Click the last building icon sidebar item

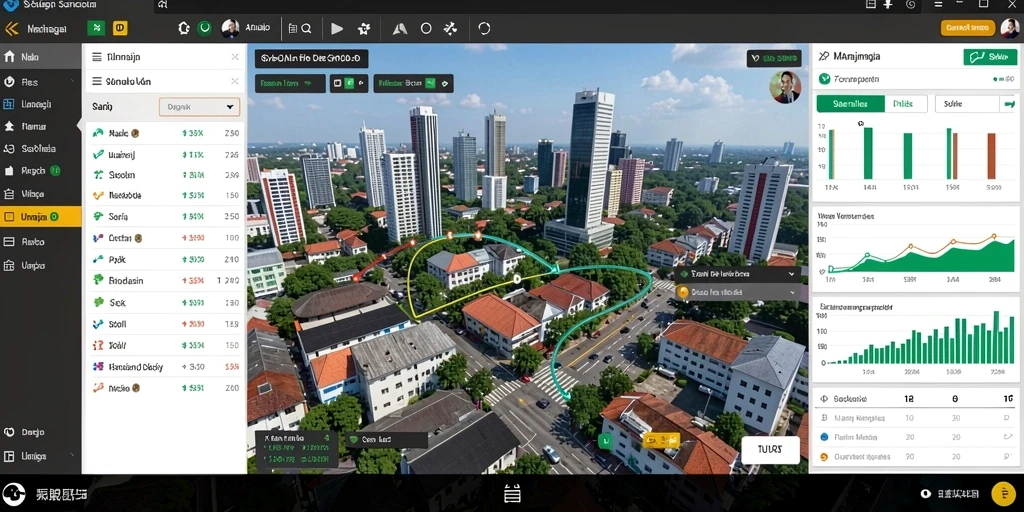click(x=40, y=266)
